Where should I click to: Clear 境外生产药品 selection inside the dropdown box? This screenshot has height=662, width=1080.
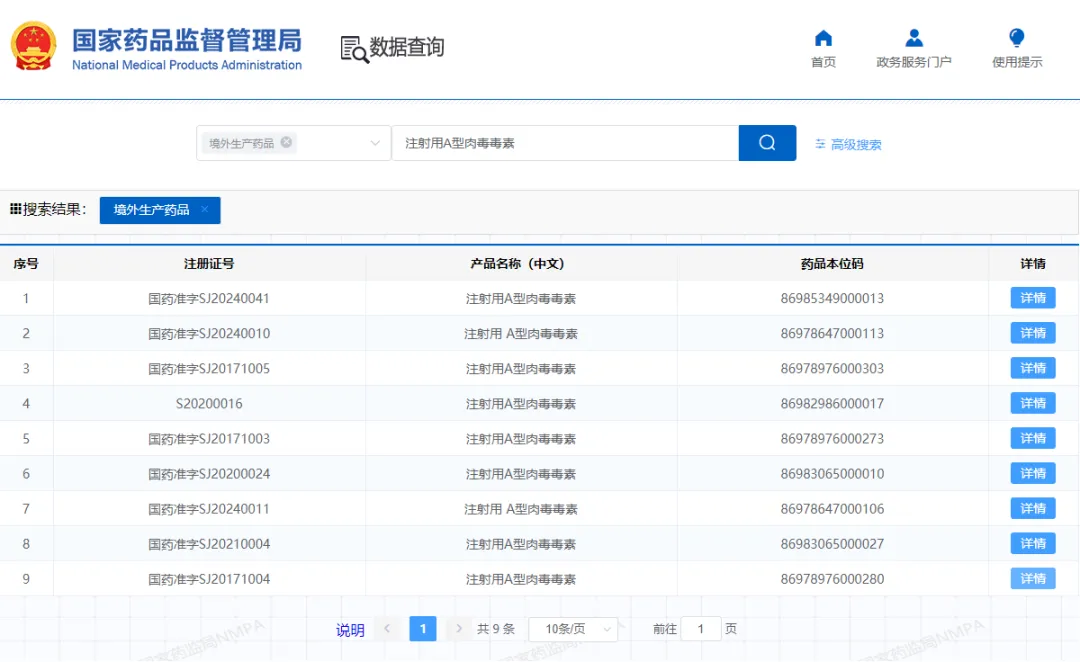[x=286, y=143]
